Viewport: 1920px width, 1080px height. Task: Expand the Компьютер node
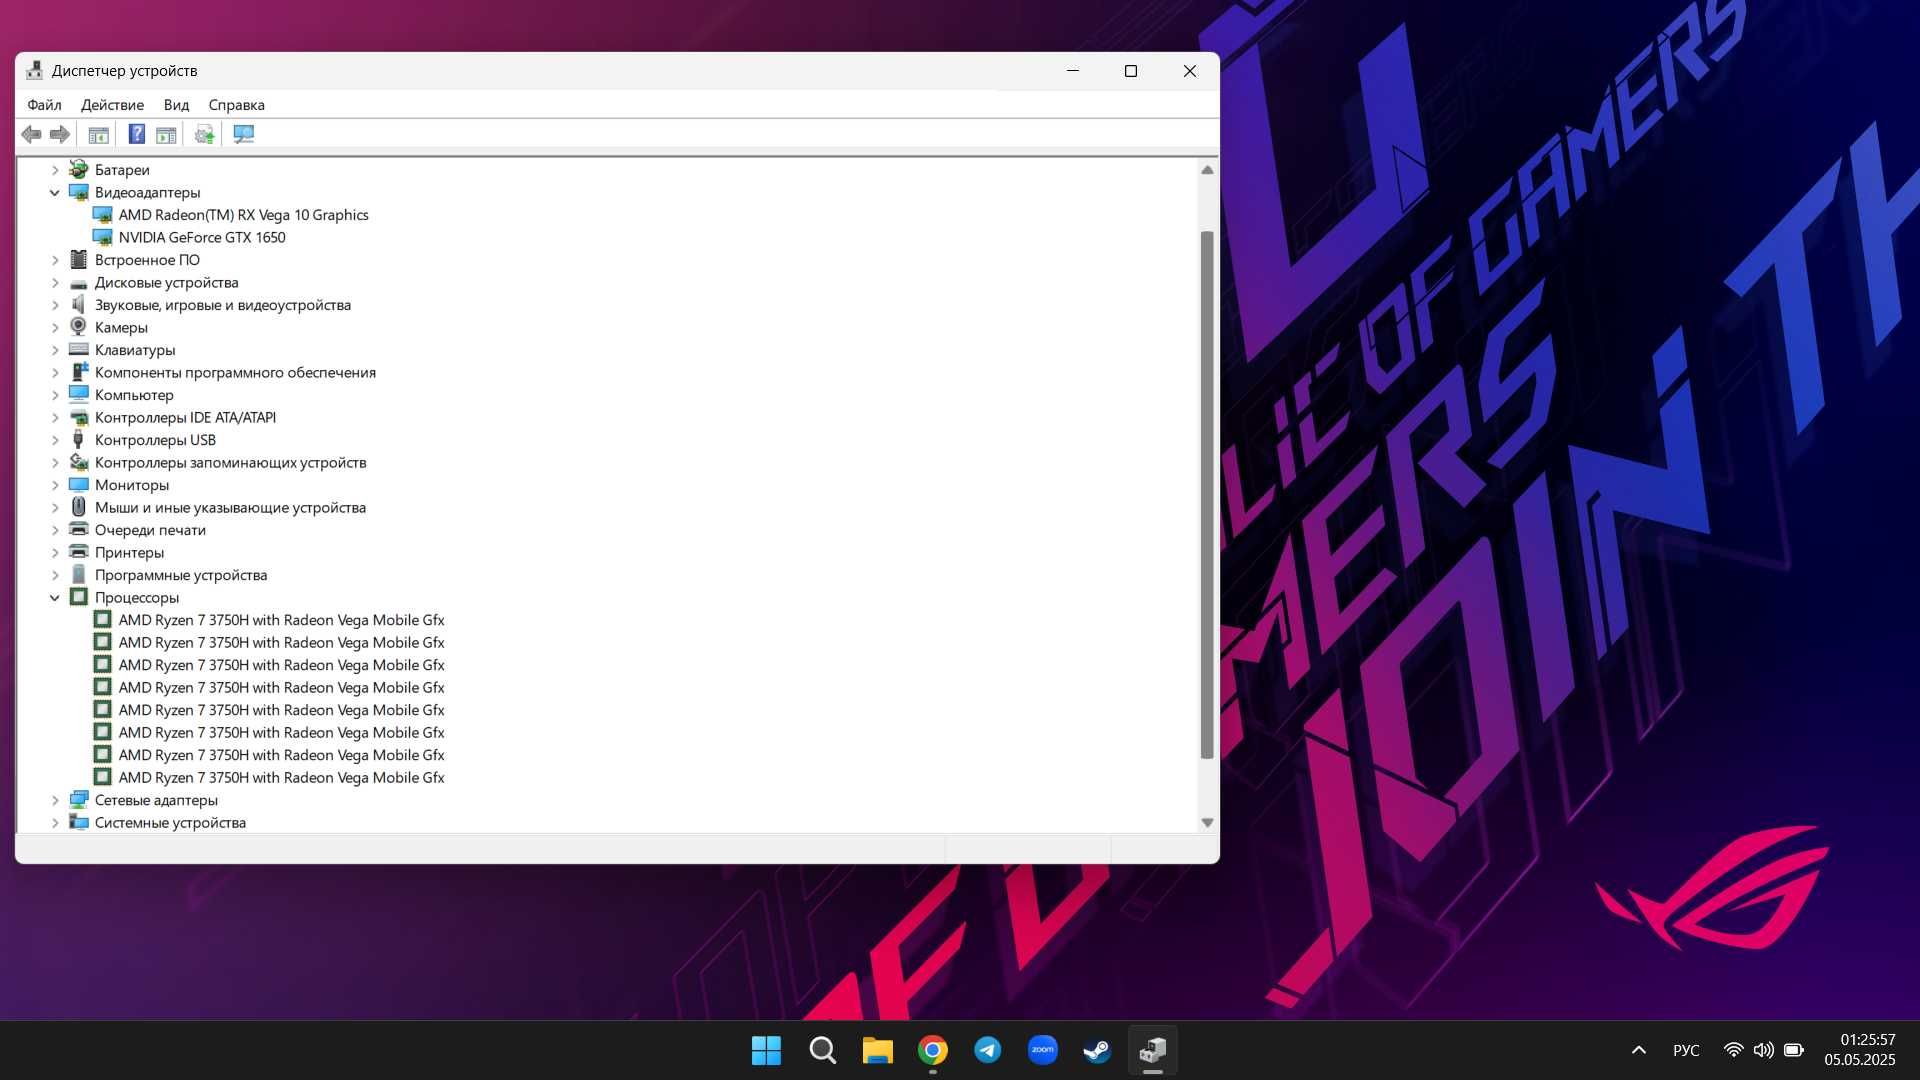55,395
